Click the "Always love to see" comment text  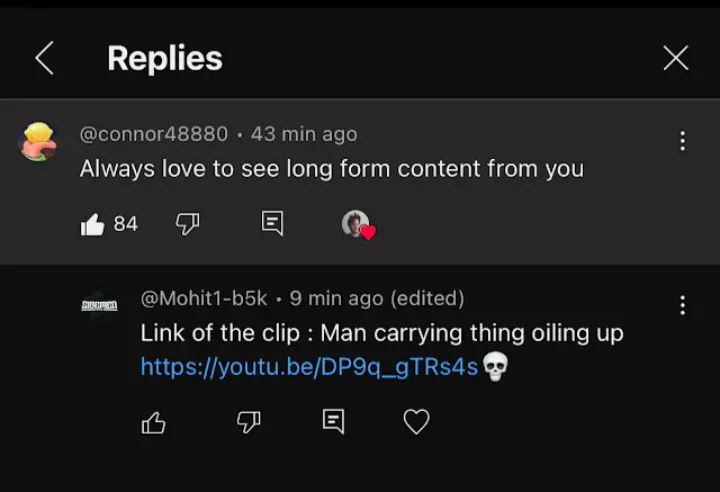[331, 169]
